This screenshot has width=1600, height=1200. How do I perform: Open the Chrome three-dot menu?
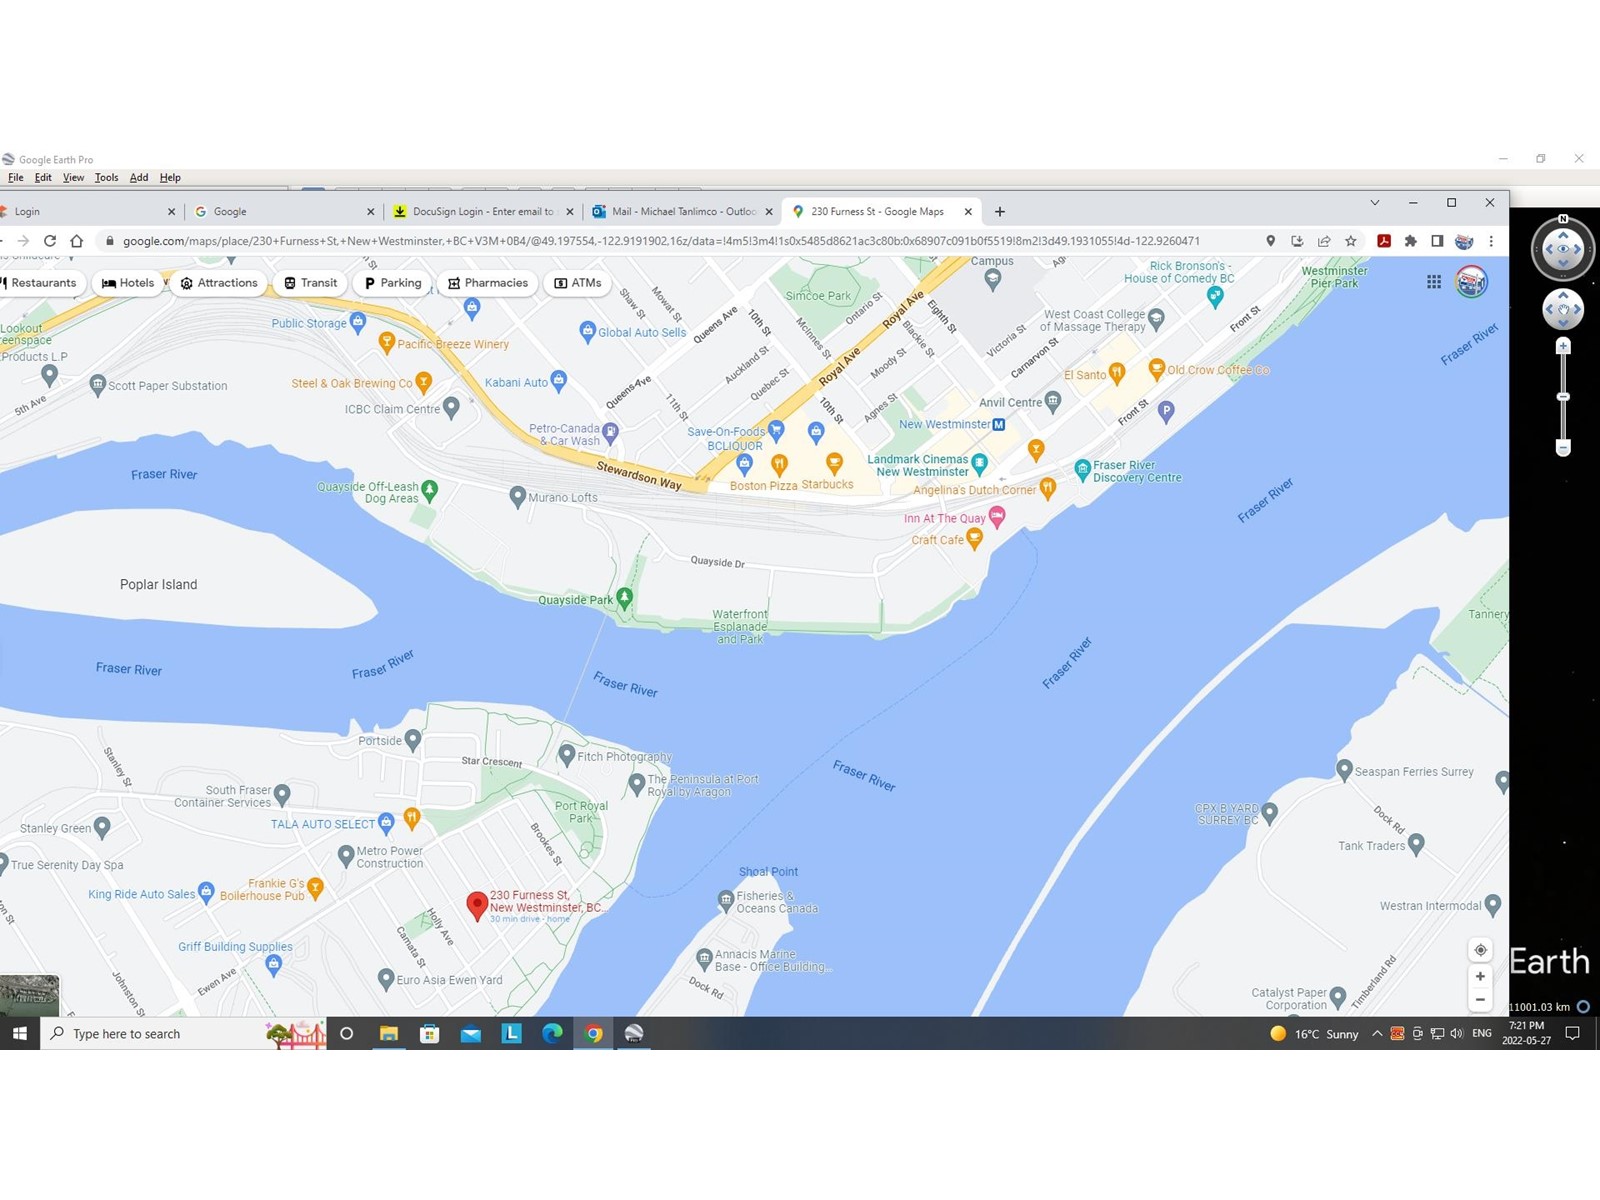coord(1491,241)
